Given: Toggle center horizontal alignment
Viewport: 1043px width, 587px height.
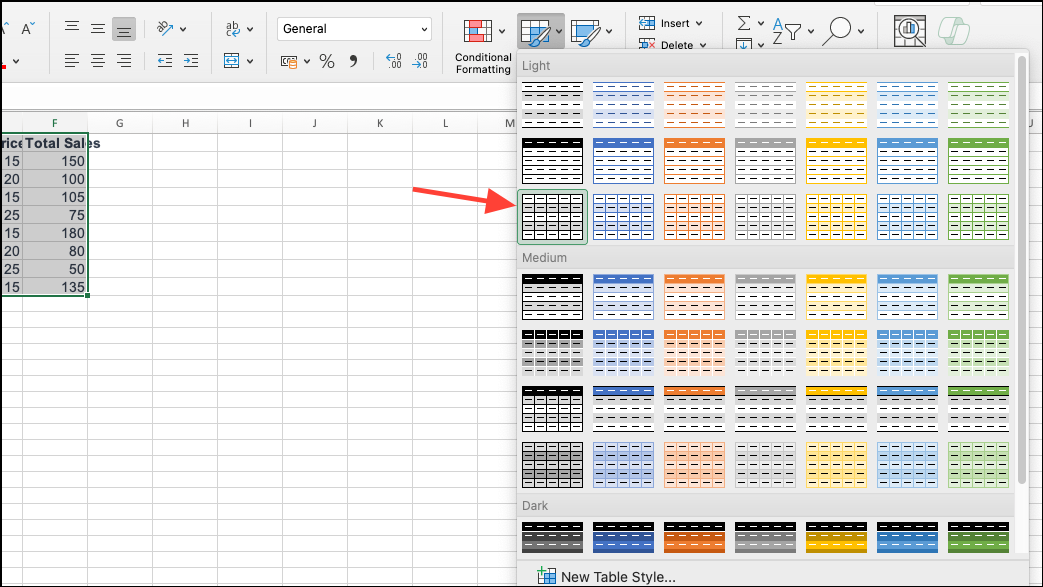Looking at the screenshot, I should click(98, 61).
